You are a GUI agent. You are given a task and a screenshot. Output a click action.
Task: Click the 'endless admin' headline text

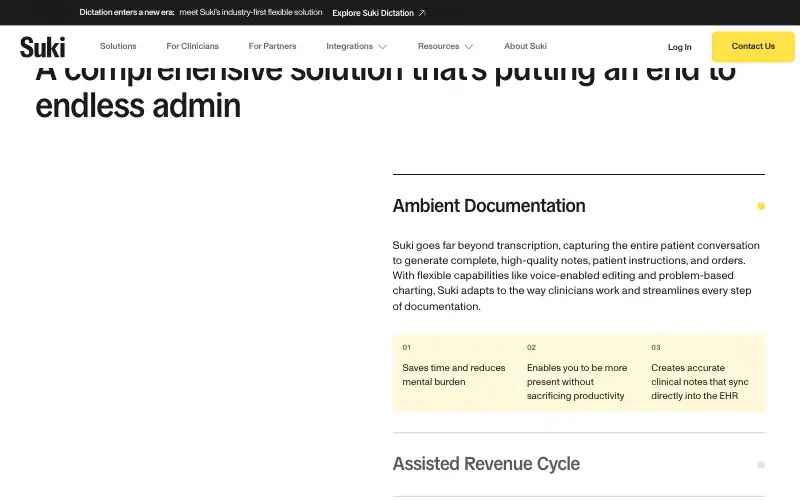point(138,106)
